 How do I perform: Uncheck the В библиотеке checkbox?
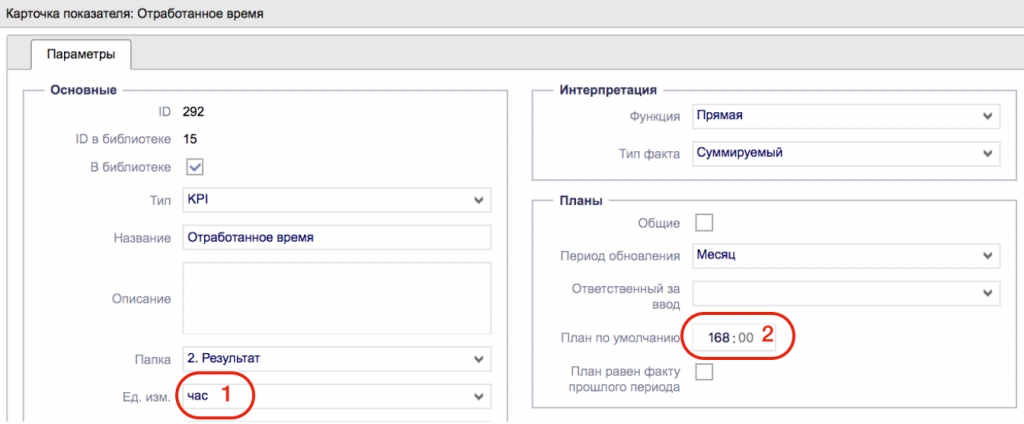pyautogui.click(x=195, y=167)
